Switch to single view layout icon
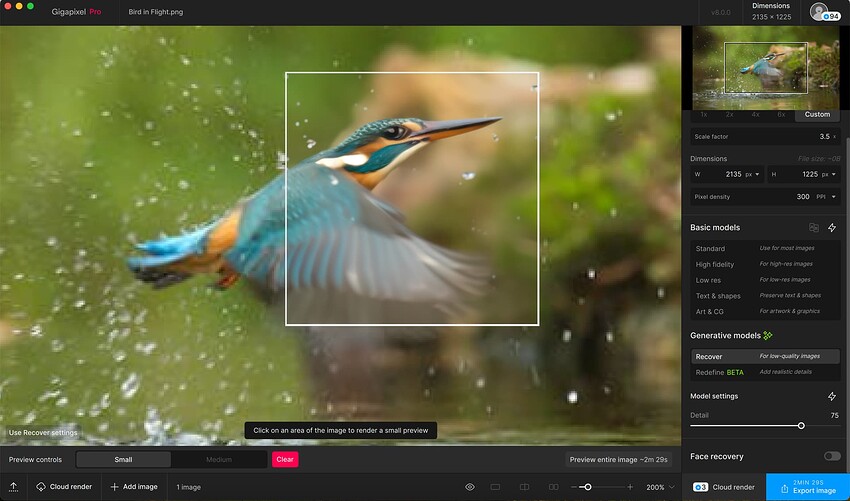The image size is (850, 501). click(495, 487)
